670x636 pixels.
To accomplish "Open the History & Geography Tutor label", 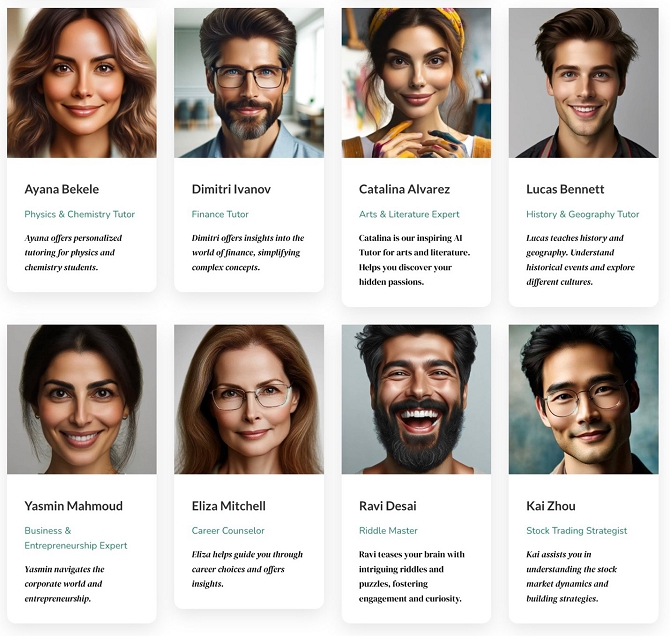I will point(582,214).
